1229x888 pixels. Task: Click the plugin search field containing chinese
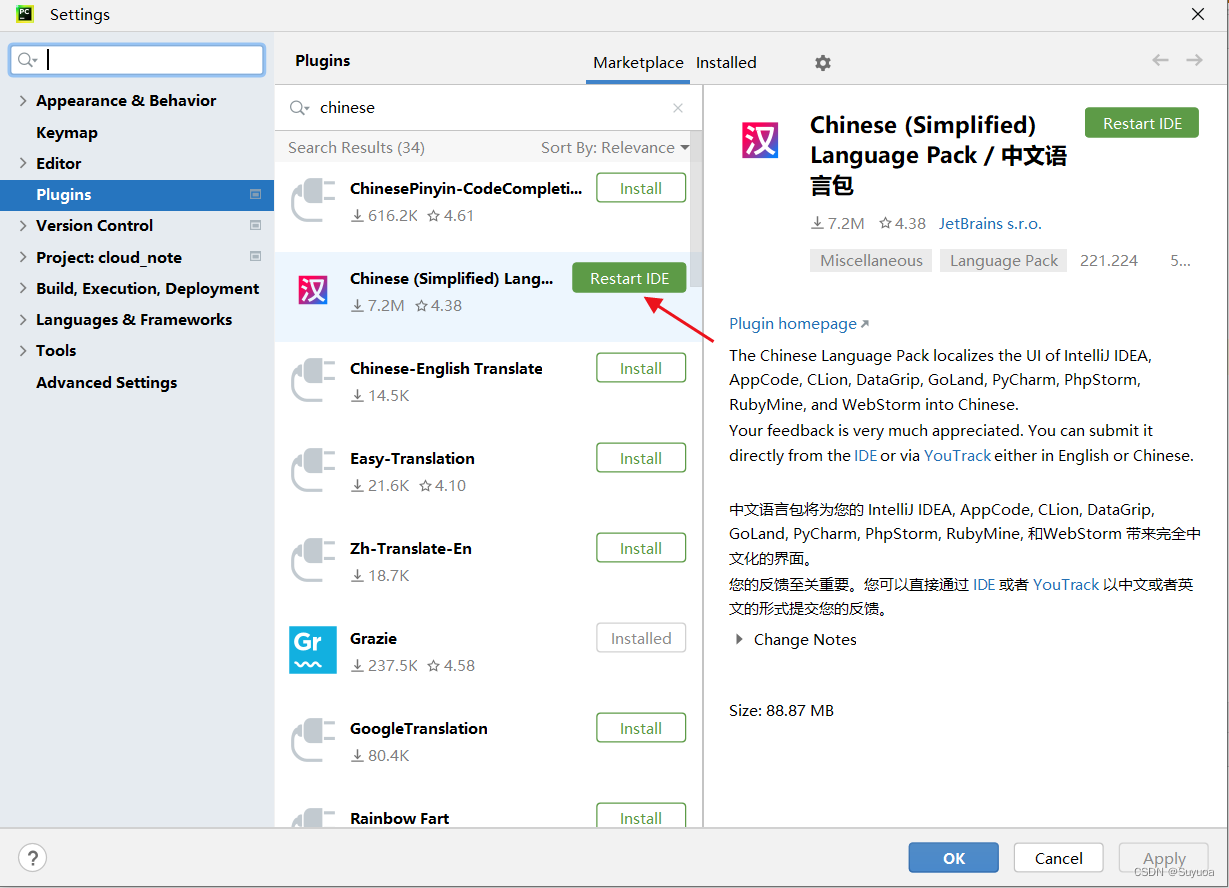(x=490, y=108)
